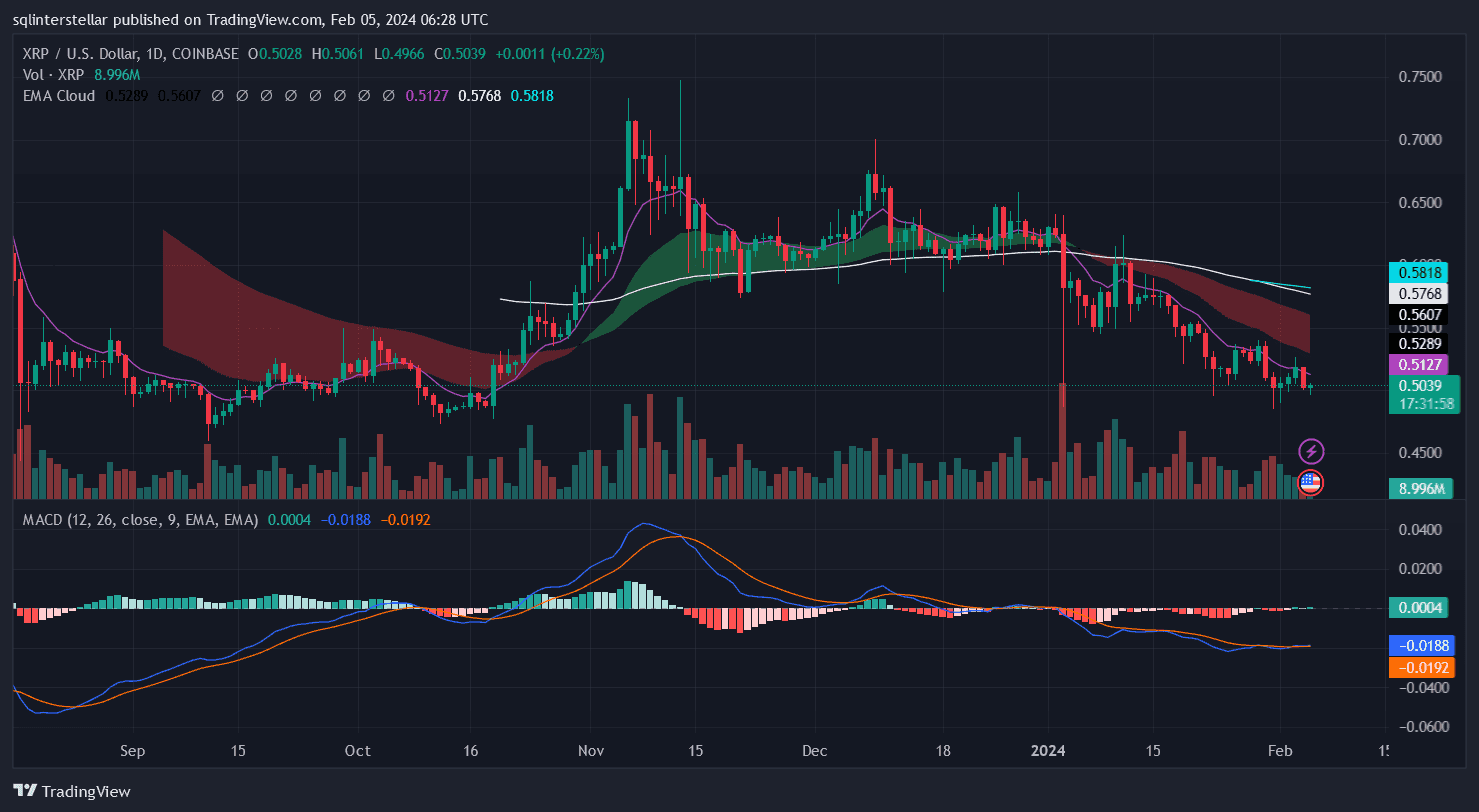Click the Sep marker on the date axis
The width and height of the screenshot is (1479, 812).
click(x=132, y=750)
